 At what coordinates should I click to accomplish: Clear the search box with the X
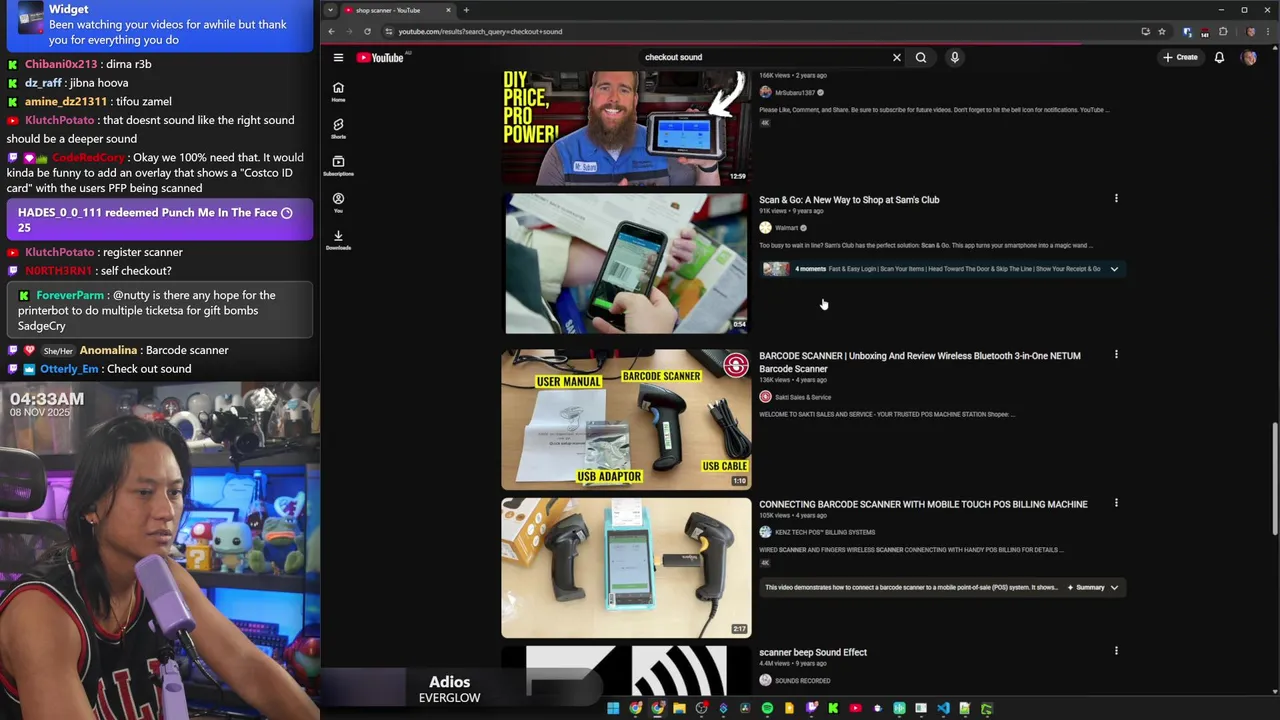[x=897, y=58]
